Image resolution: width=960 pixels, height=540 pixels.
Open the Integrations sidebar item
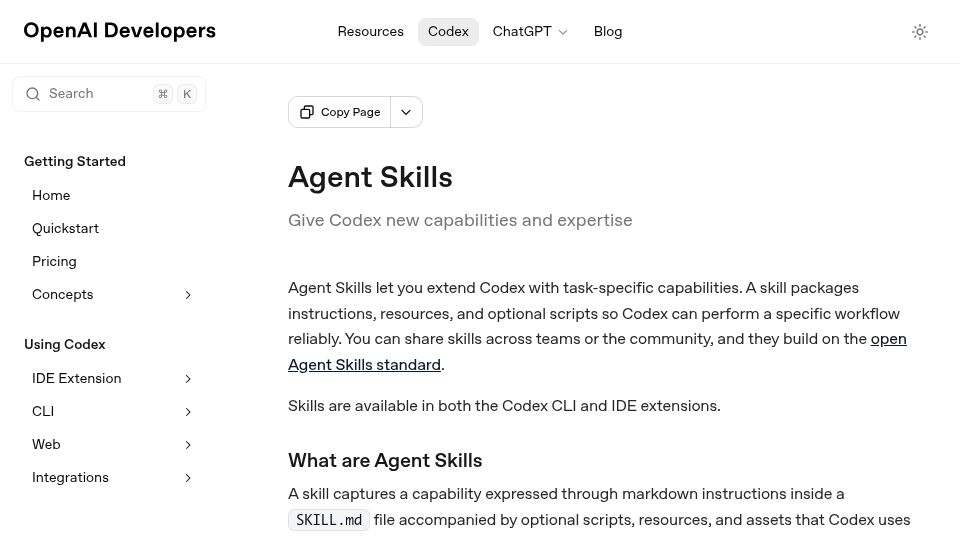pyautogui.click(x=70, y=478)
